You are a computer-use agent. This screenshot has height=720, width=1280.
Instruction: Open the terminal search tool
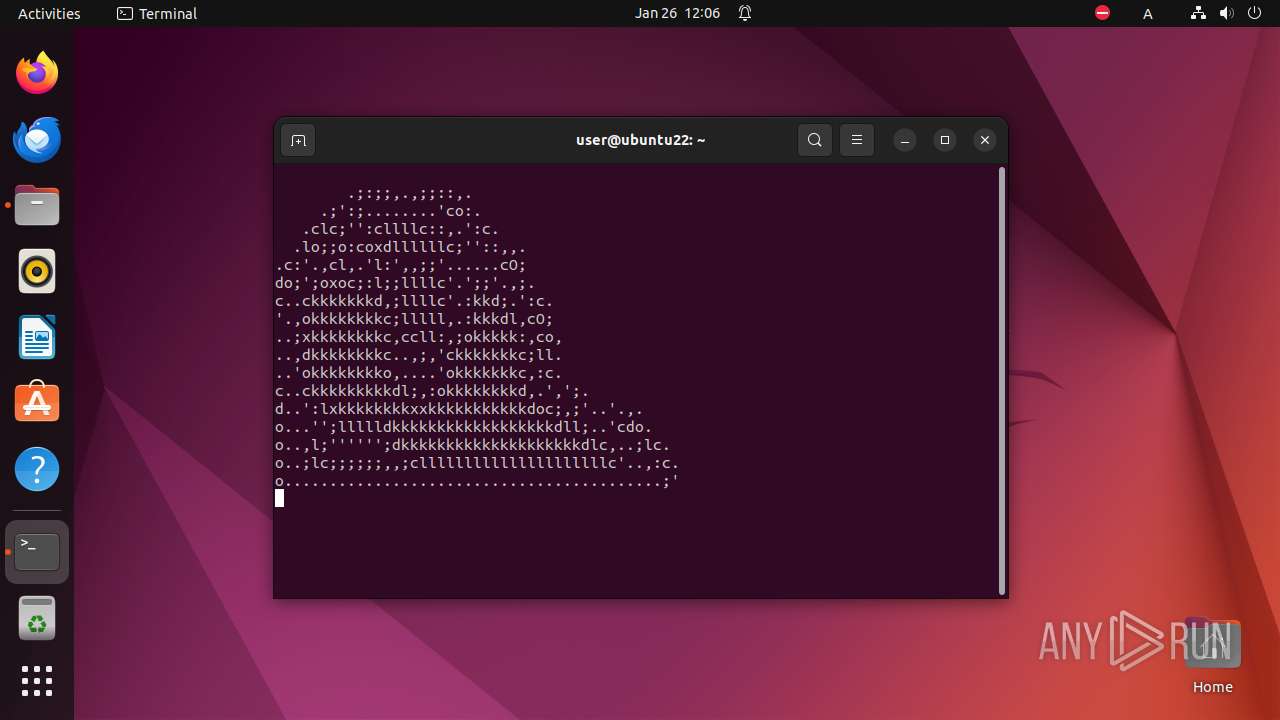pos(815,140)
